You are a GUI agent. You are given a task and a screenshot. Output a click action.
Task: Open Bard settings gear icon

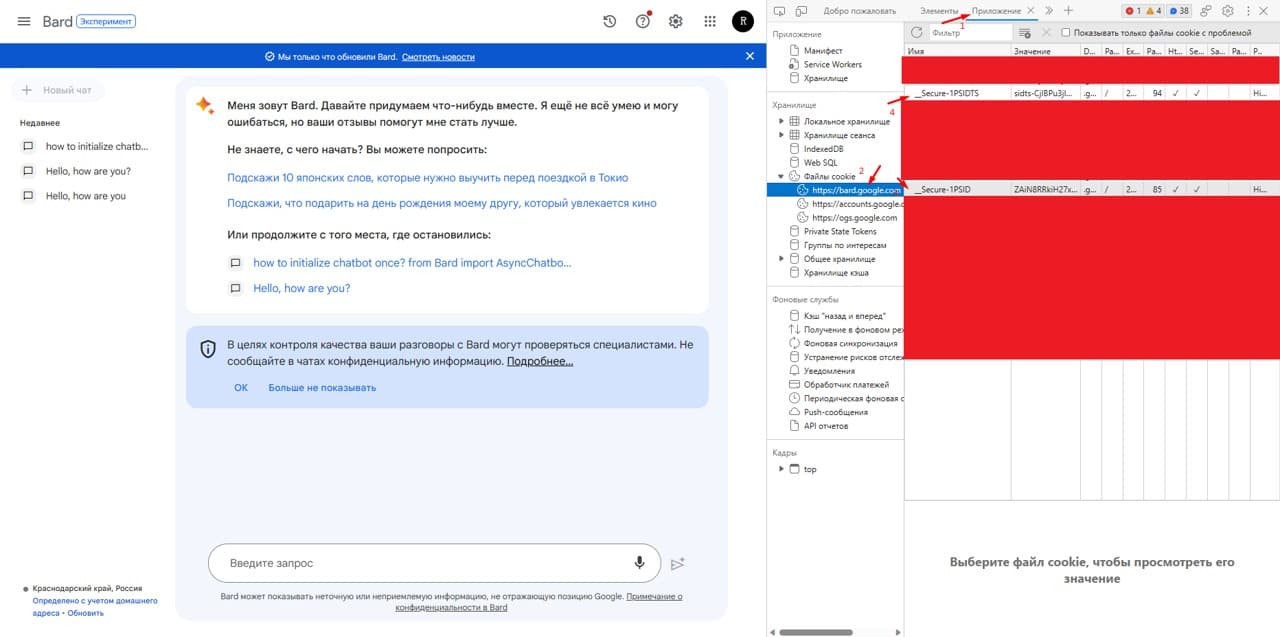pyautogui.click(x=676, y=21)
